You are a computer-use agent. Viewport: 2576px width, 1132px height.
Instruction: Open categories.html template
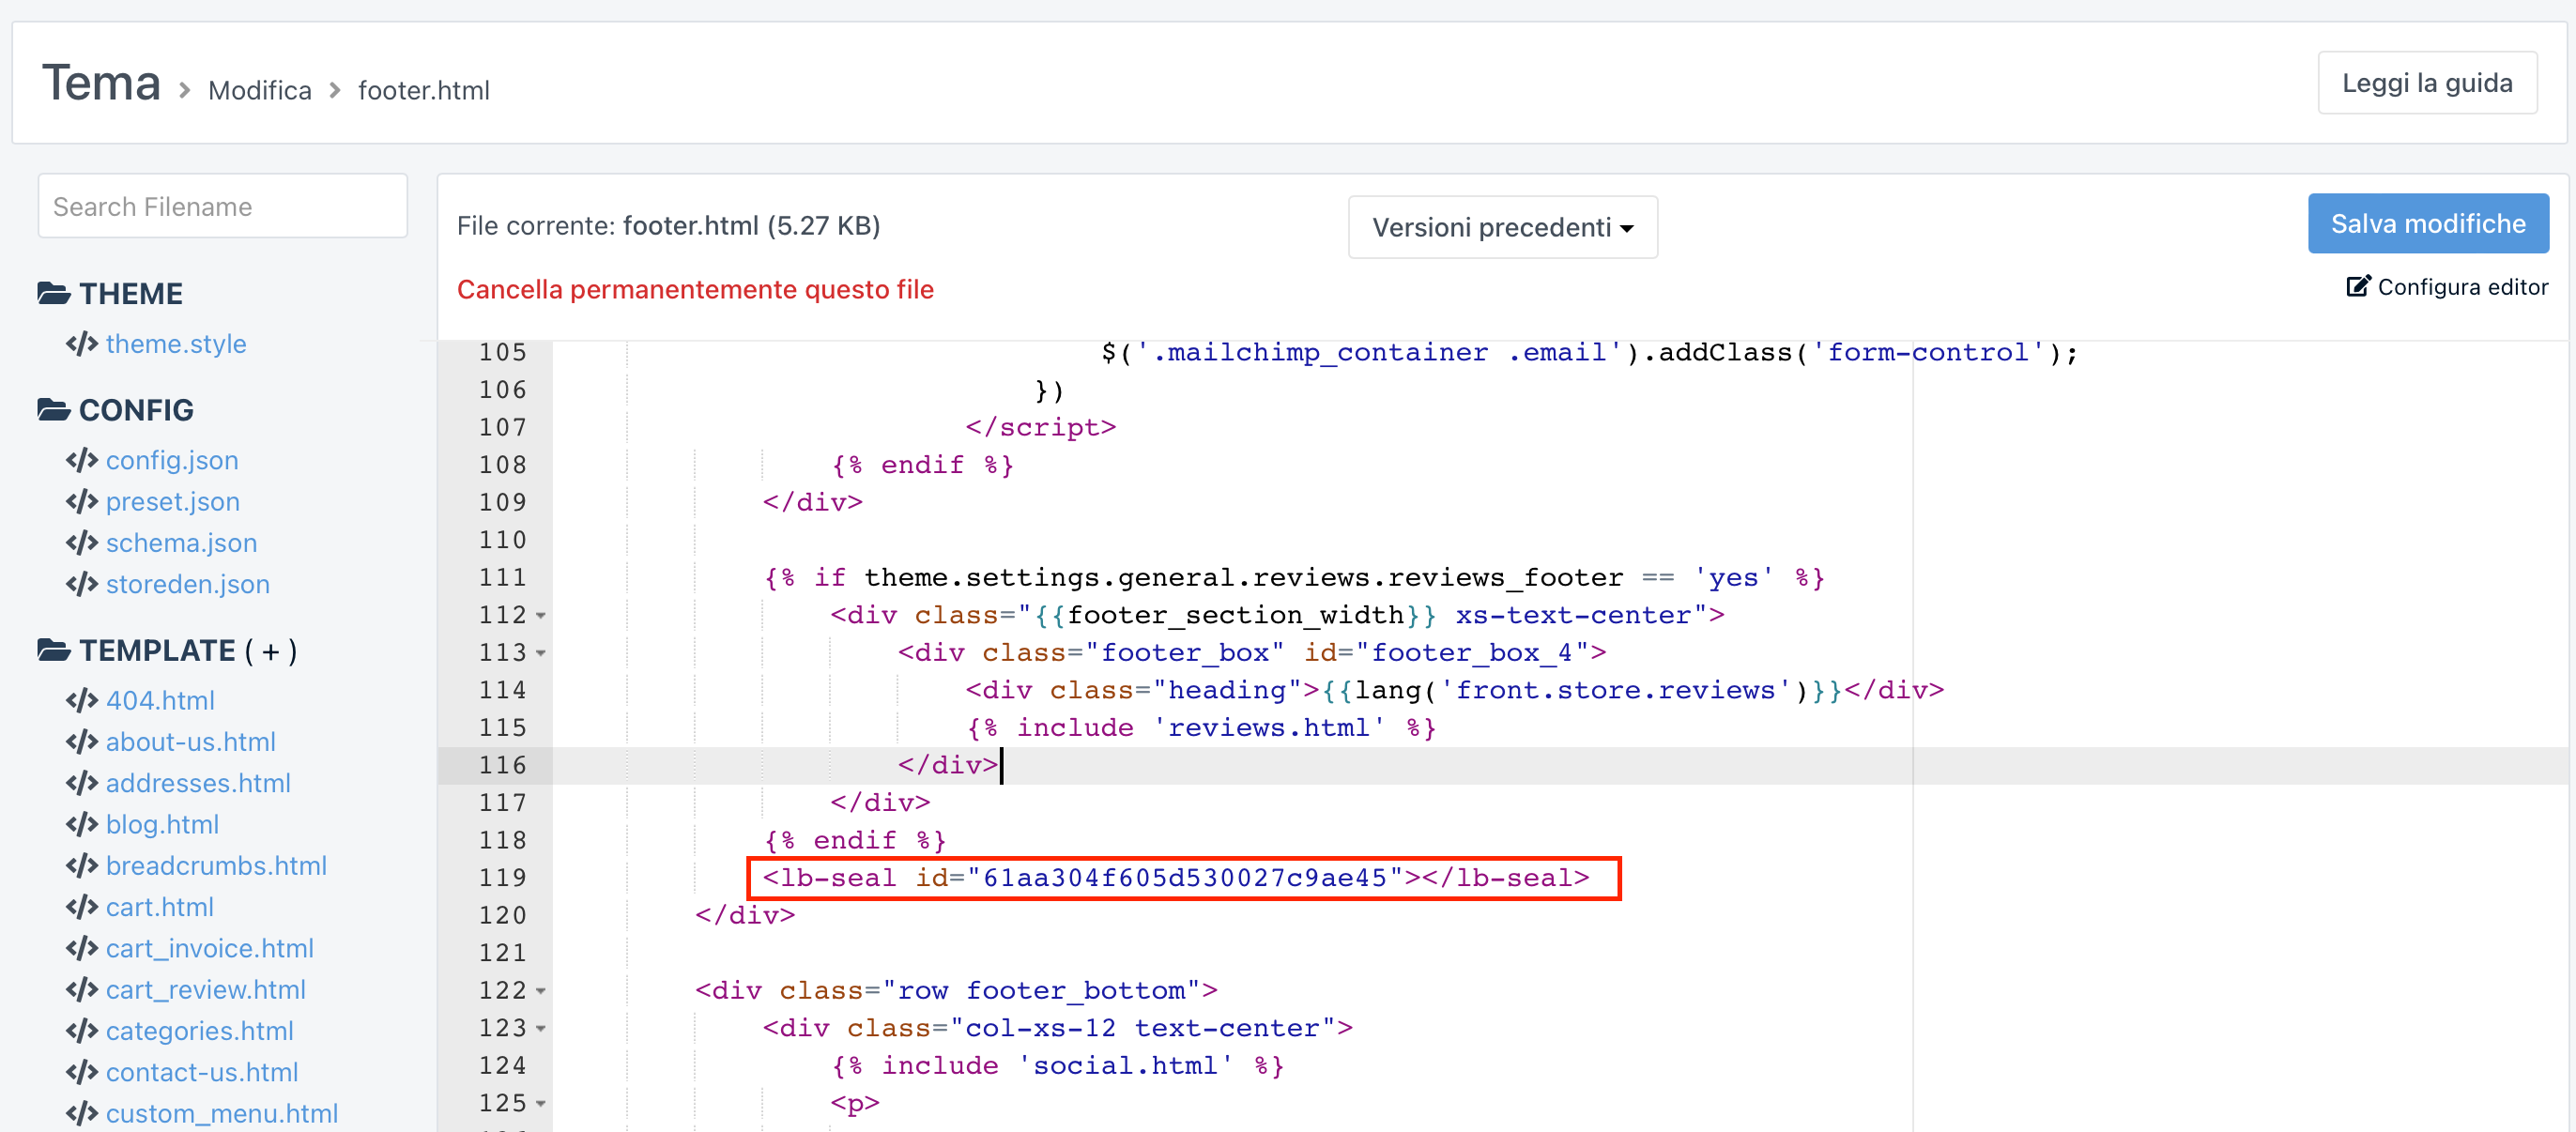tap(200, 1030)
